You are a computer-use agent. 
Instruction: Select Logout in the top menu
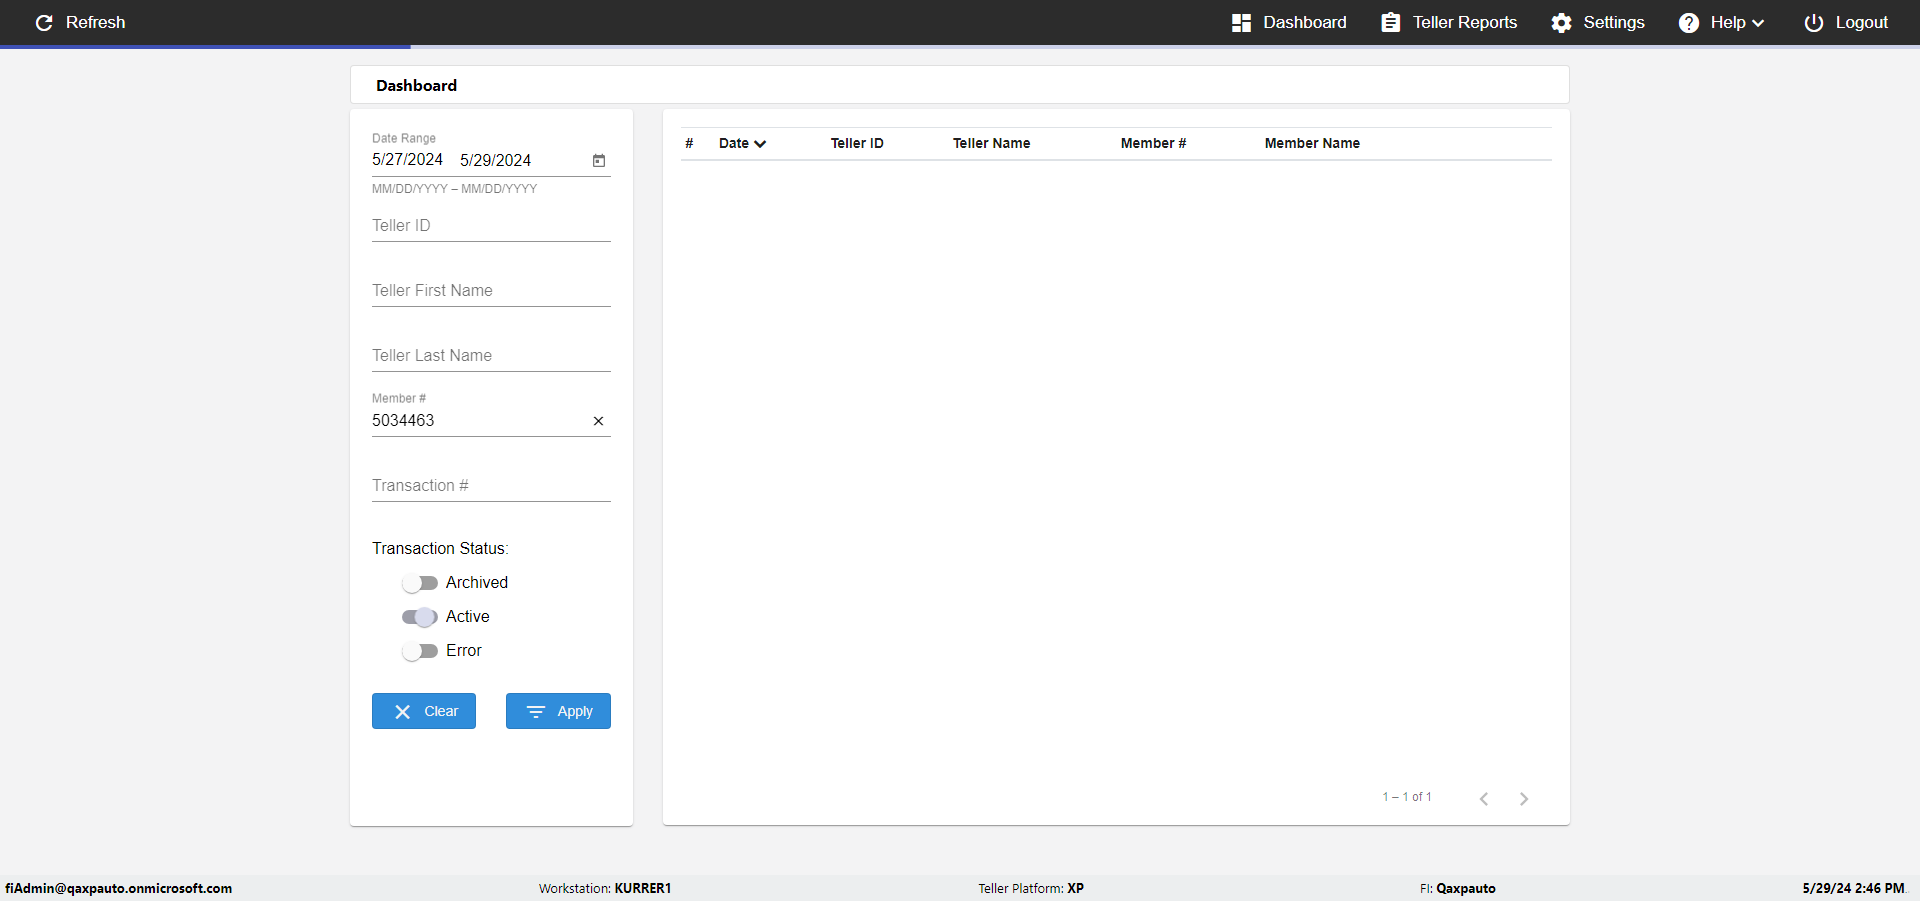point(1846,22)
